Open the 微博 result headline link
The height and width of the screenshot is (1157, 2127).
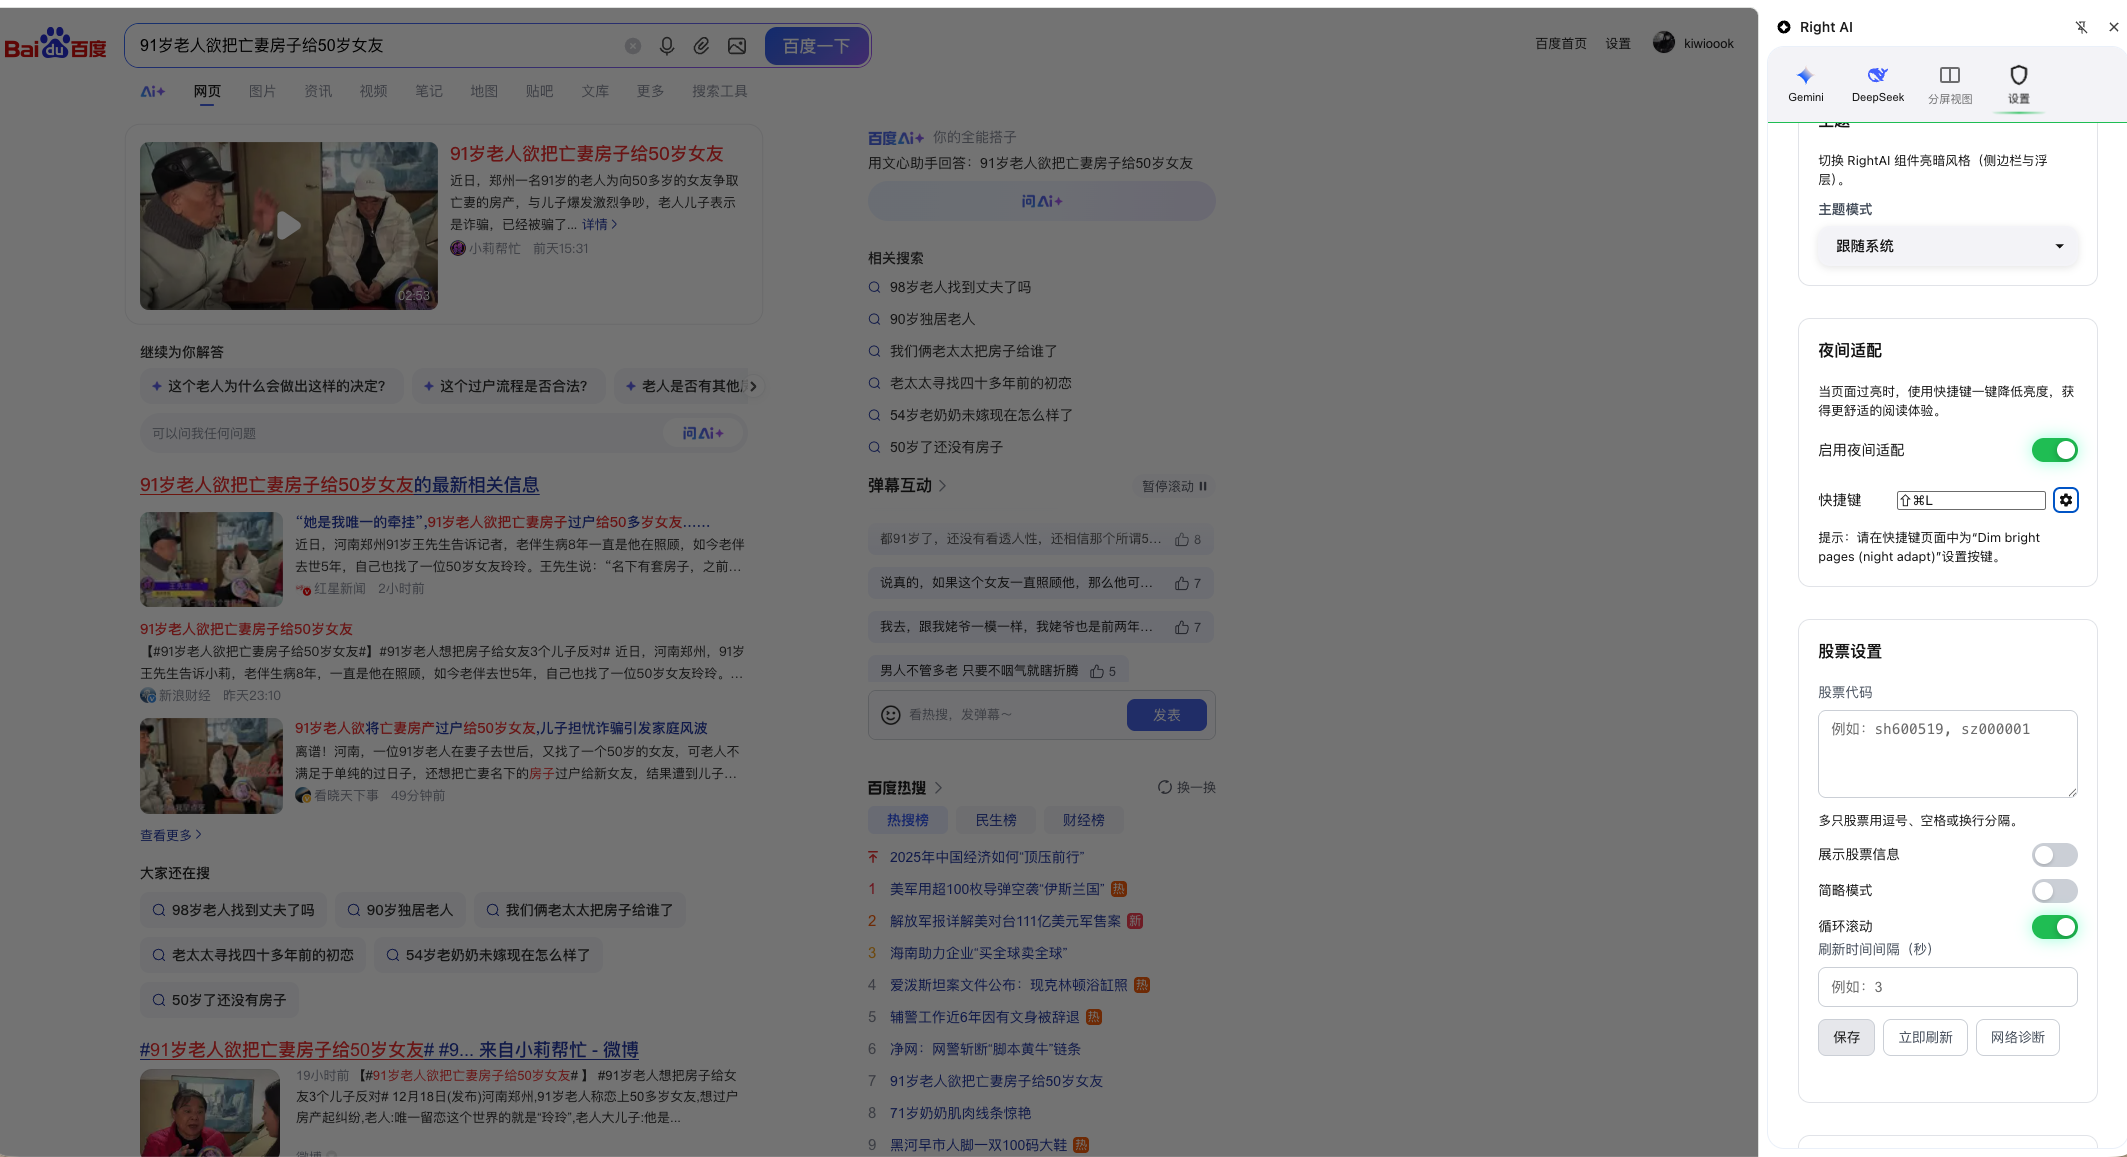coord(389,1050)
